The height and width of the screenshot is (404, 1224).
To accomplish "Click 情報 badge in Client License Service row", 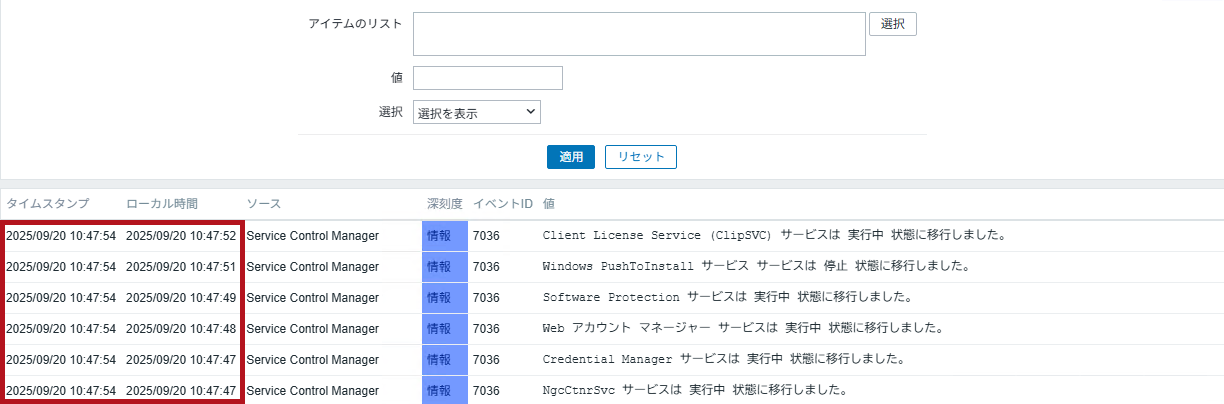I will pyautogui.click(x=439, y=236).
